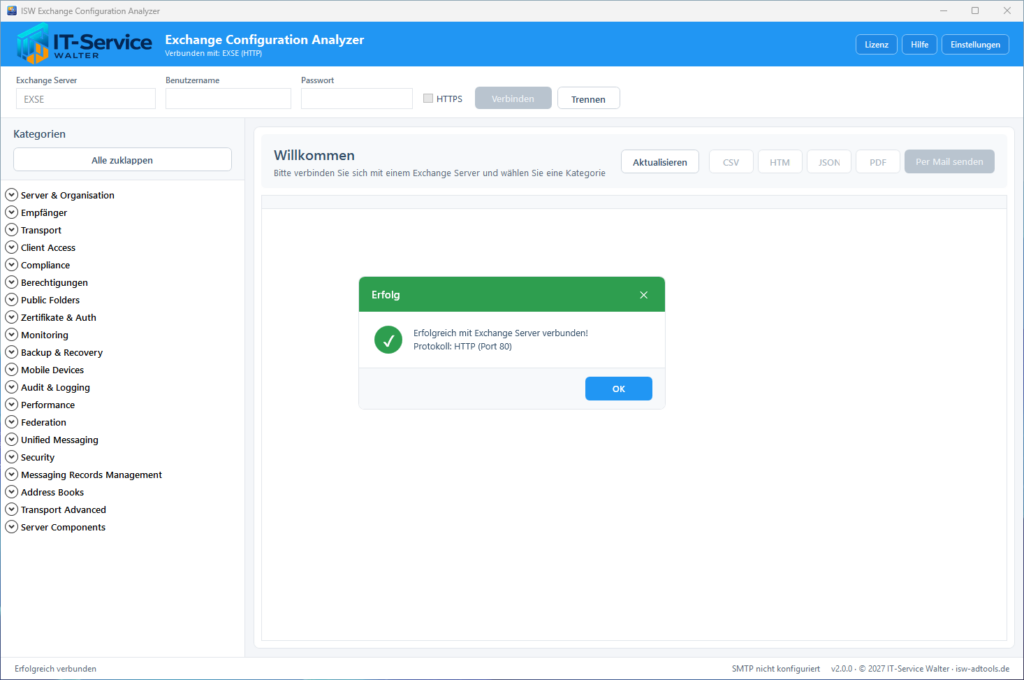This screenshot has height=680, width=1024.
Task: Click the 'Kategorien' panel heading
Action: click(x=39, y=134)
